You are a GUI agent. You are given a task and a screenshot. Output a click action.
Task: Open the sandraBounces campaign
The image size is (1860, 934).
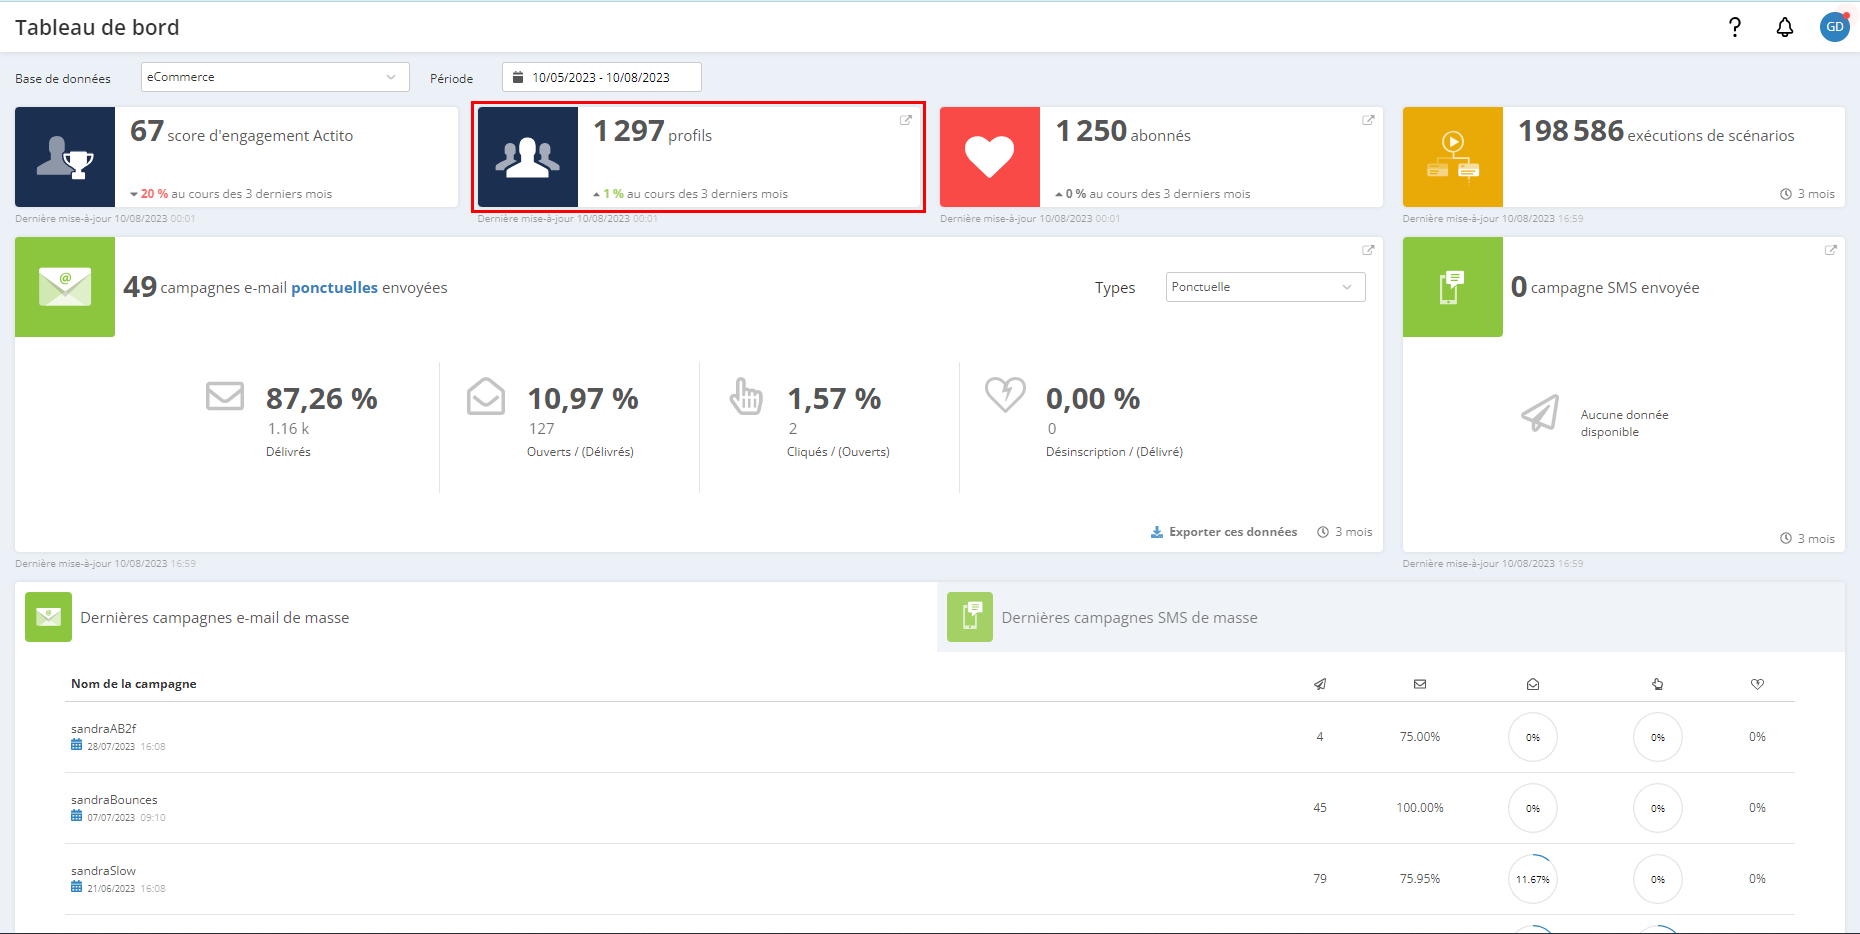click(114, 800)
